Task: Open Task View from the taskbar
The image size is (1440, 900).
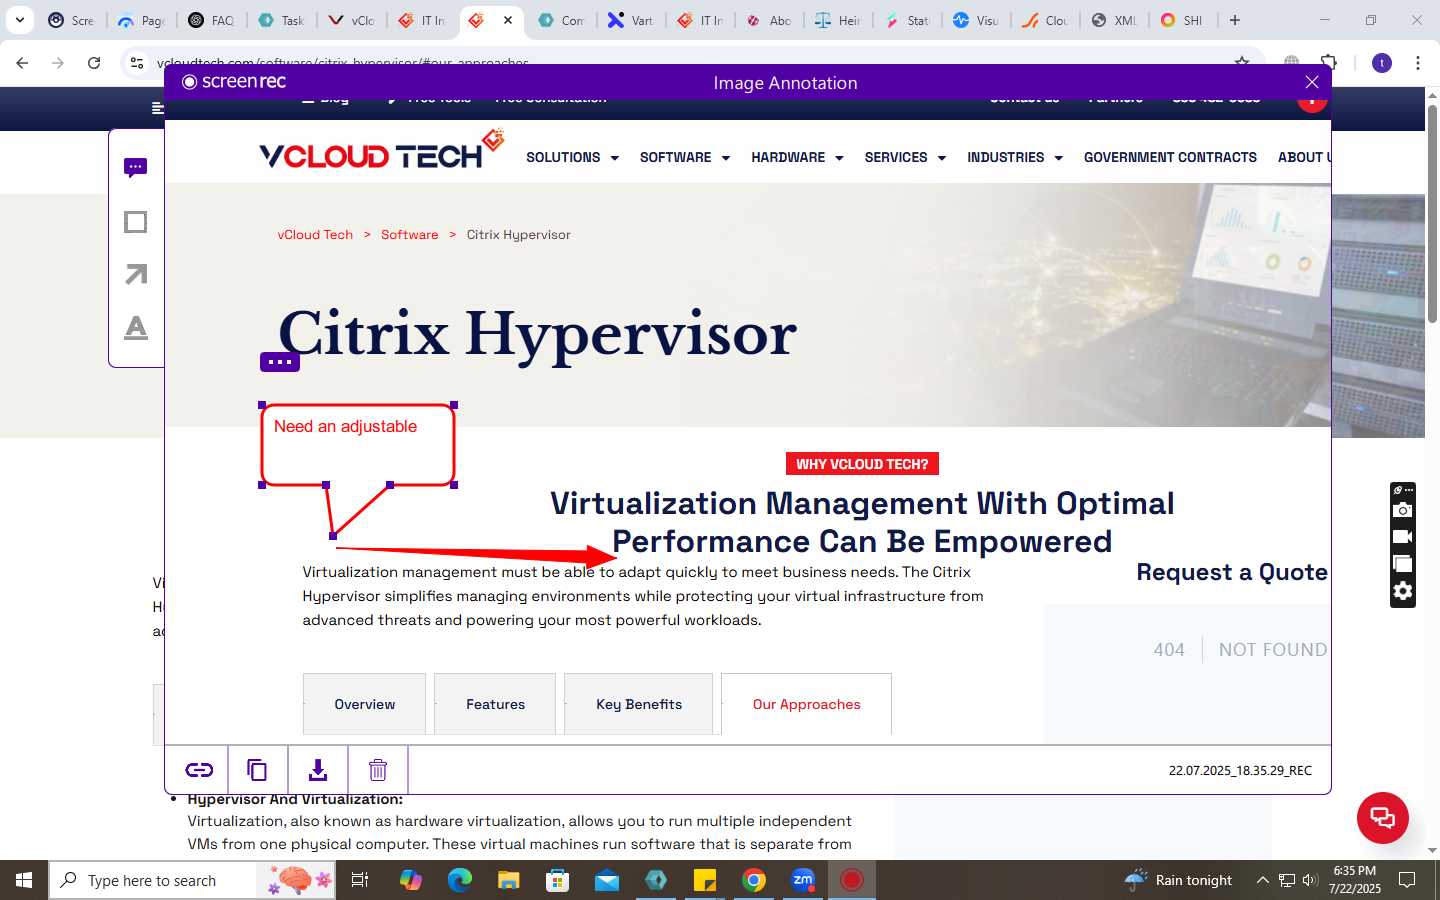Action: tap(360, 880)
